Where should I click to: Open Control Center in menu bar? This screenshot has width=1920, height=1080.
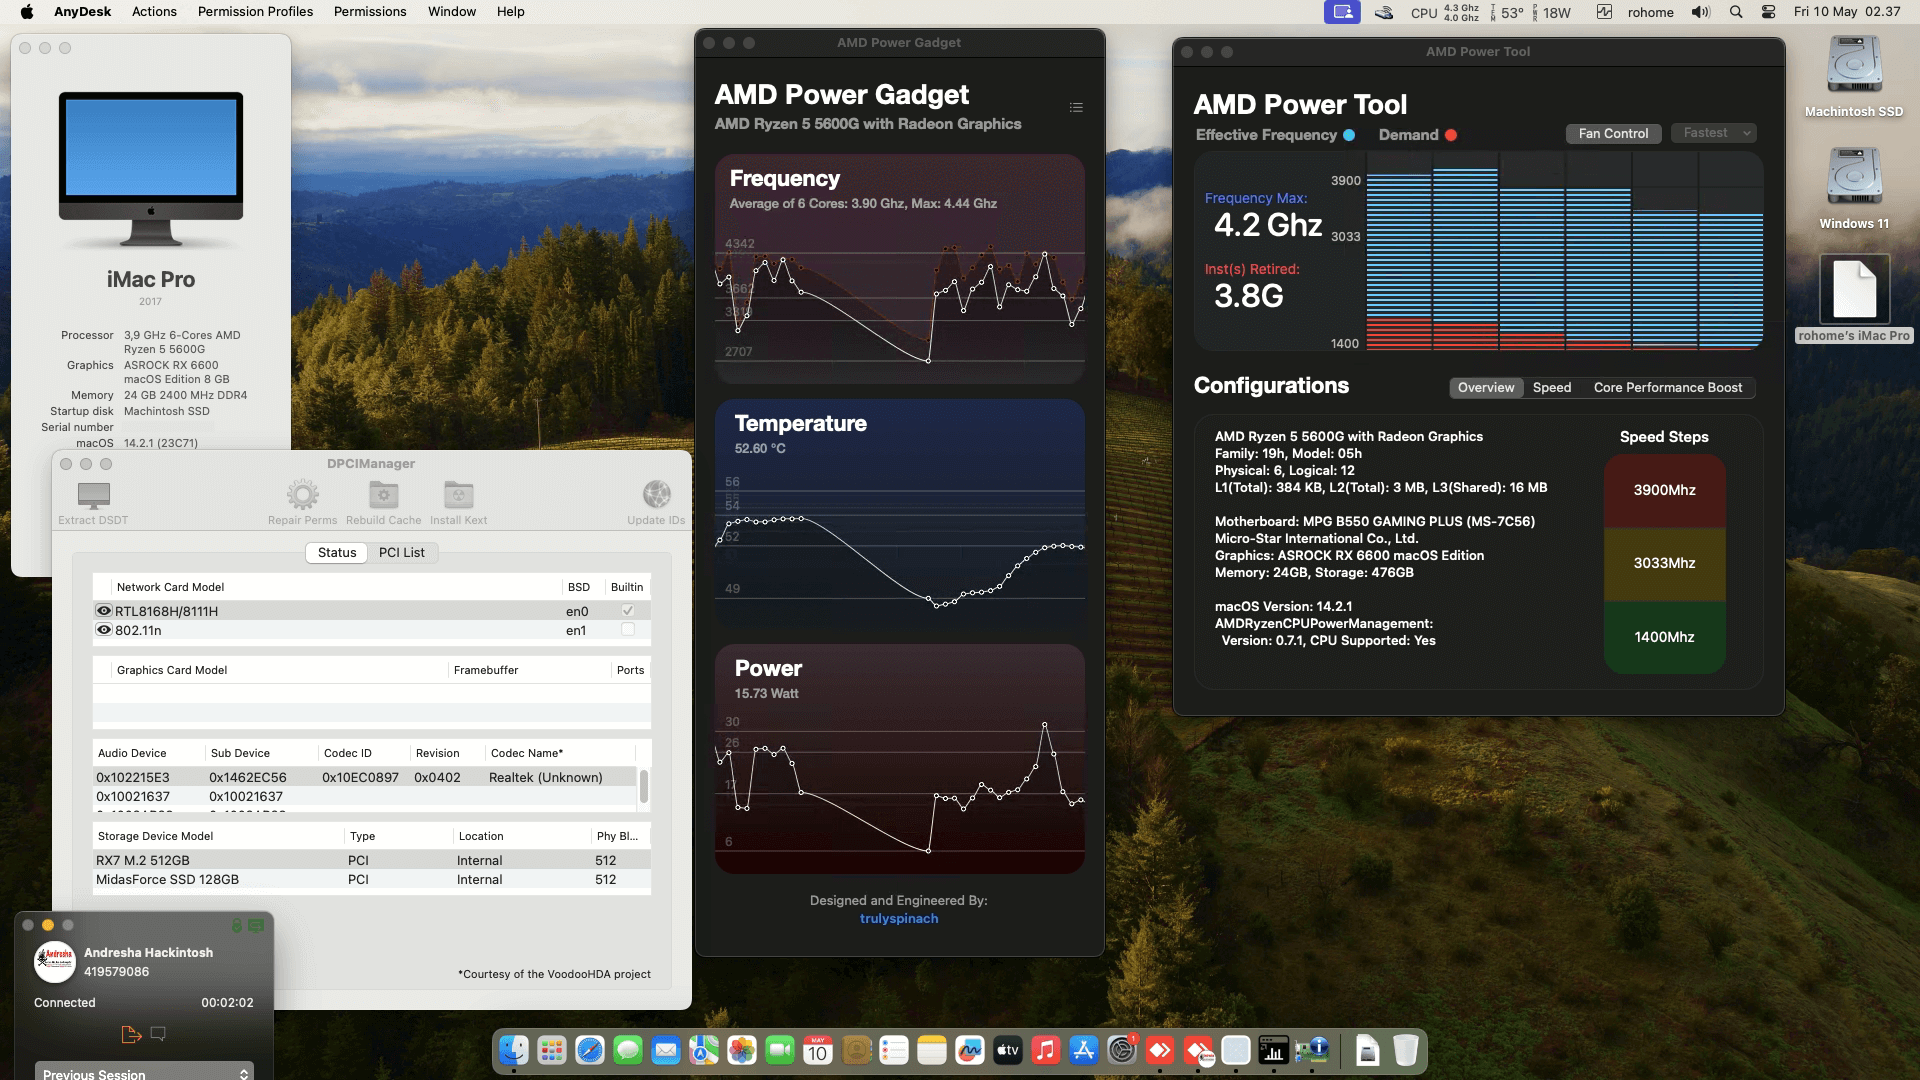1768,12
